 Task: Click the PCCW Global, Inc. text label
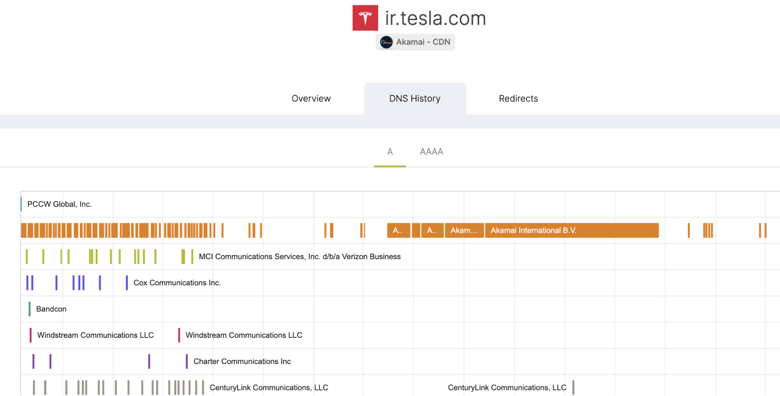(x=59, y=204)
